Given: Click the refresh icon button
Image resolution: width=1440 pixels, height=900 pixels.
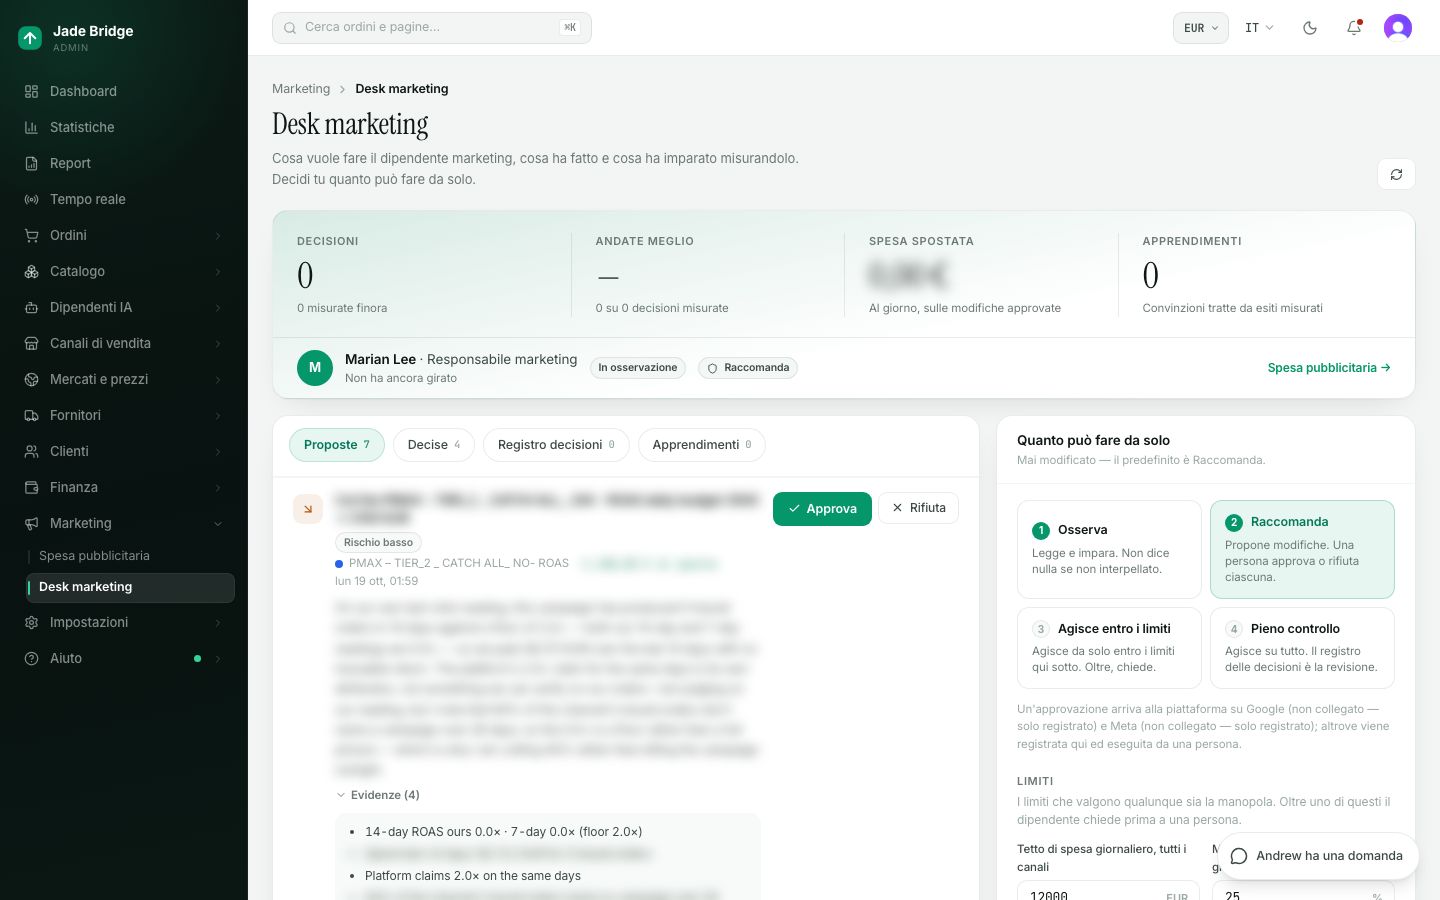Looking at the screenshot, I should (1396, 174).
